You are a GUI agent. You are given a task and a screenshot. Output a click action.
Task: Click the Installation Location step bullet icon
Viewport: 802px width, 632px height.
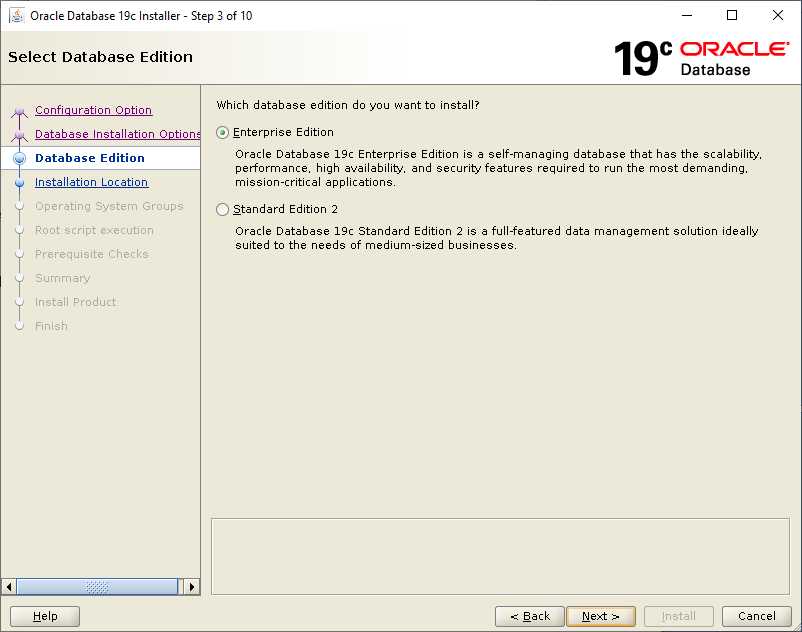19,182
